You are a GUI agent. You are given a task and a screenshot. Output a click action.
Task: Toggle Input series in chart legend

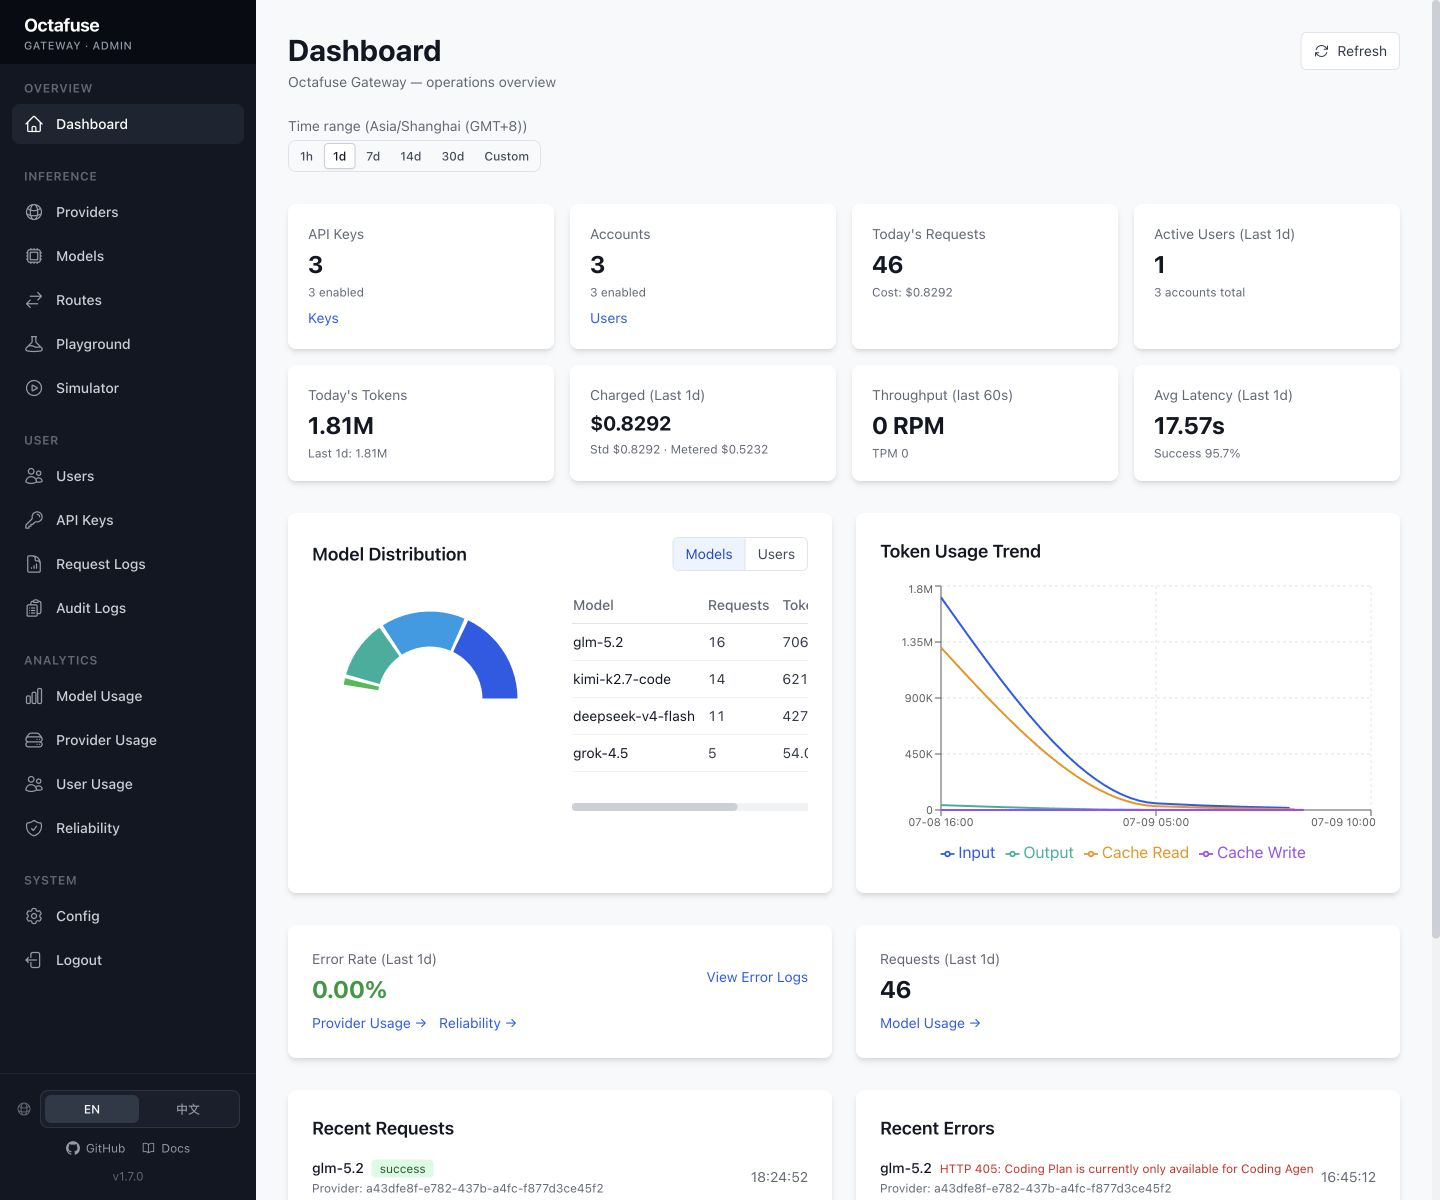968,853
